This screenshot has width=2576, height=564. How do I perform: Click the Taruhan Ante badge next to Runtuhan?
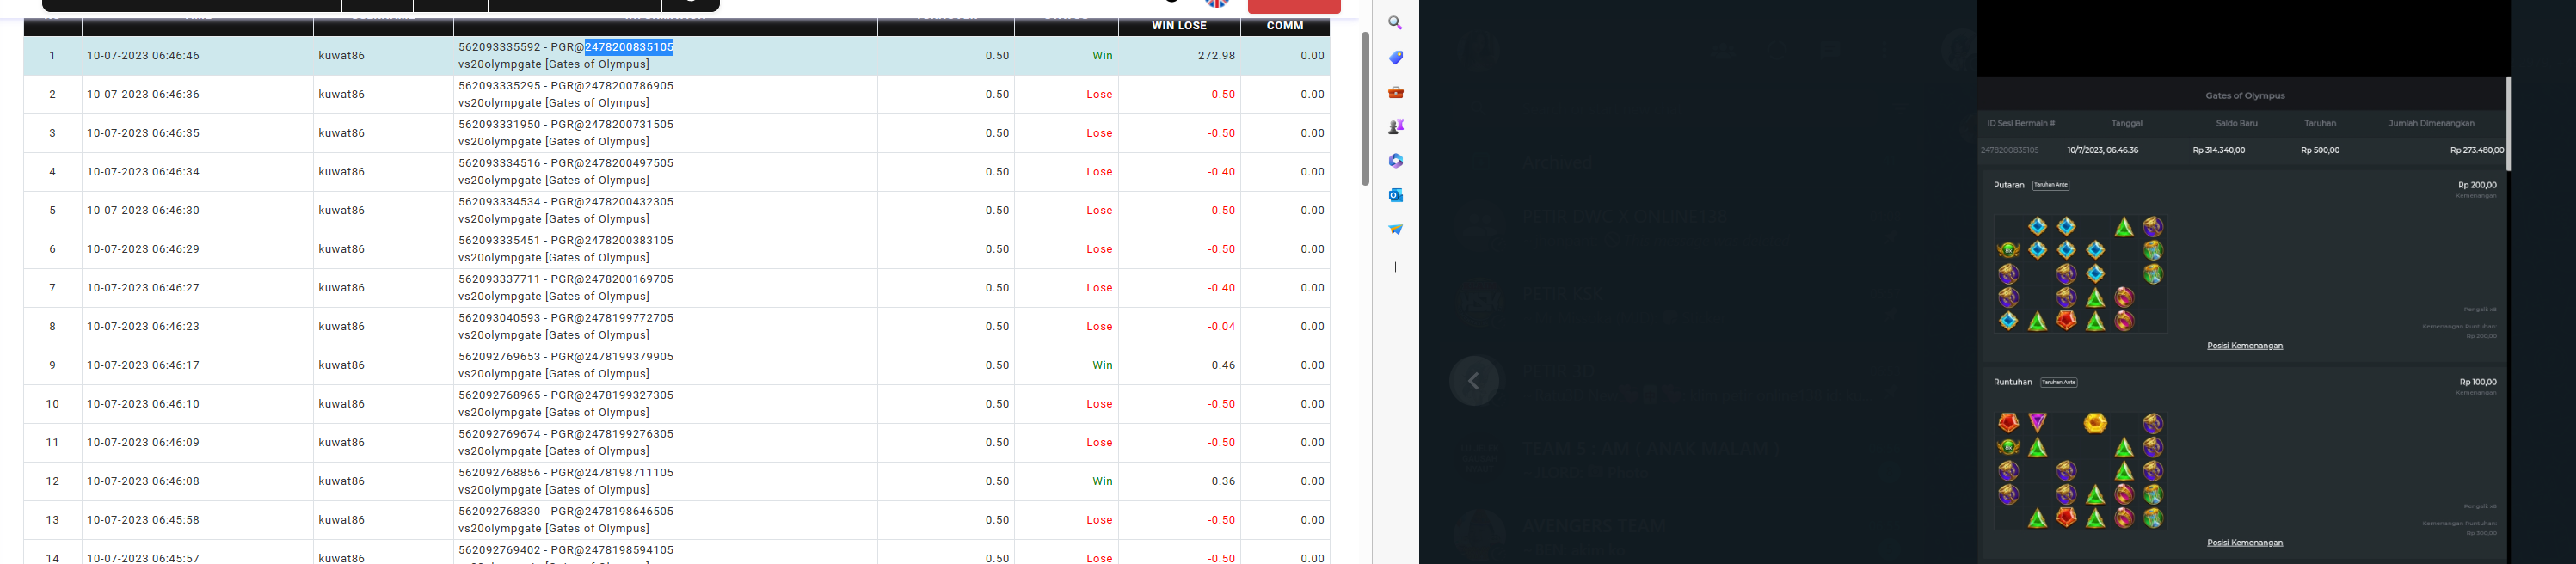(x=2058, y=382)
